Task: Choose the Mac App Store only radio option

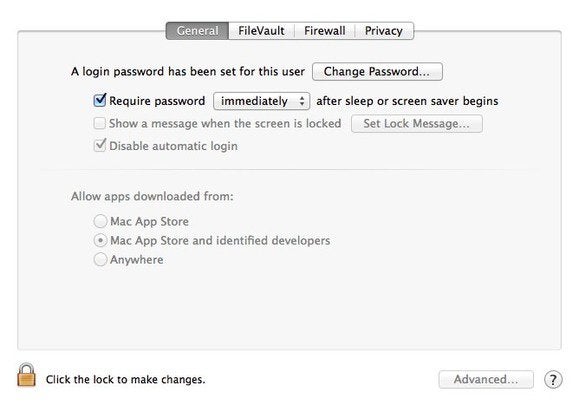Action: (x=100, y=221)
